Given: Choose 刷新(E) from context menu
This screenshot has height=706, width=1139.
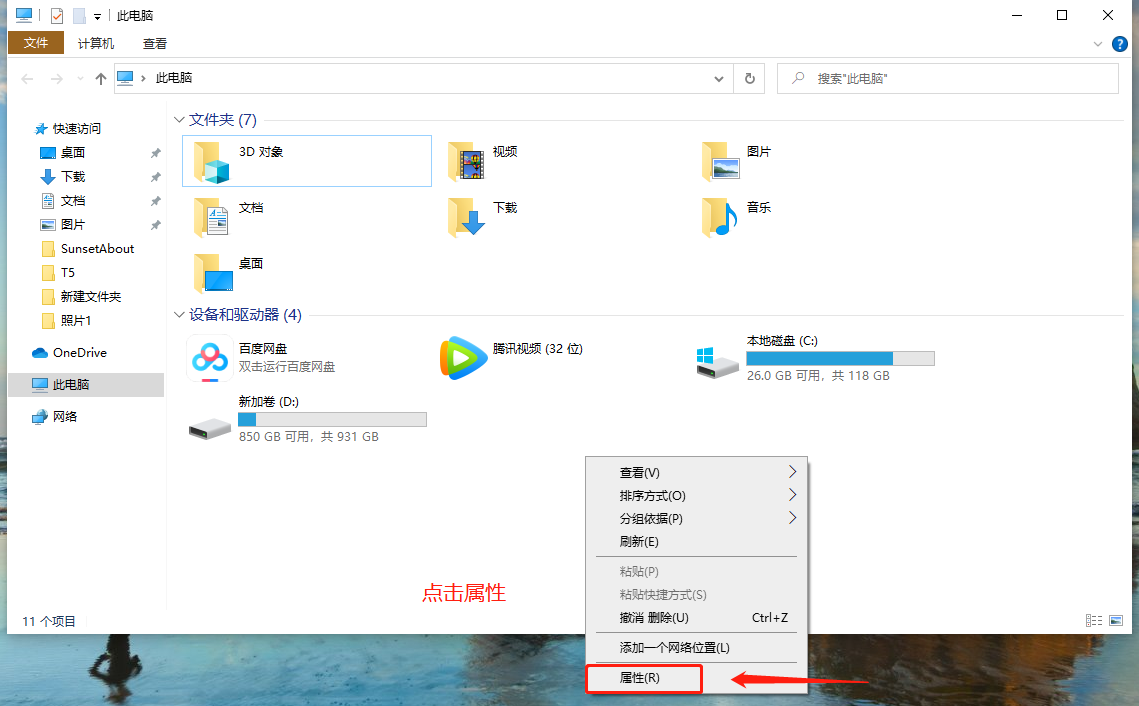Looking at the screenshot, I should [x=697, y=542].
